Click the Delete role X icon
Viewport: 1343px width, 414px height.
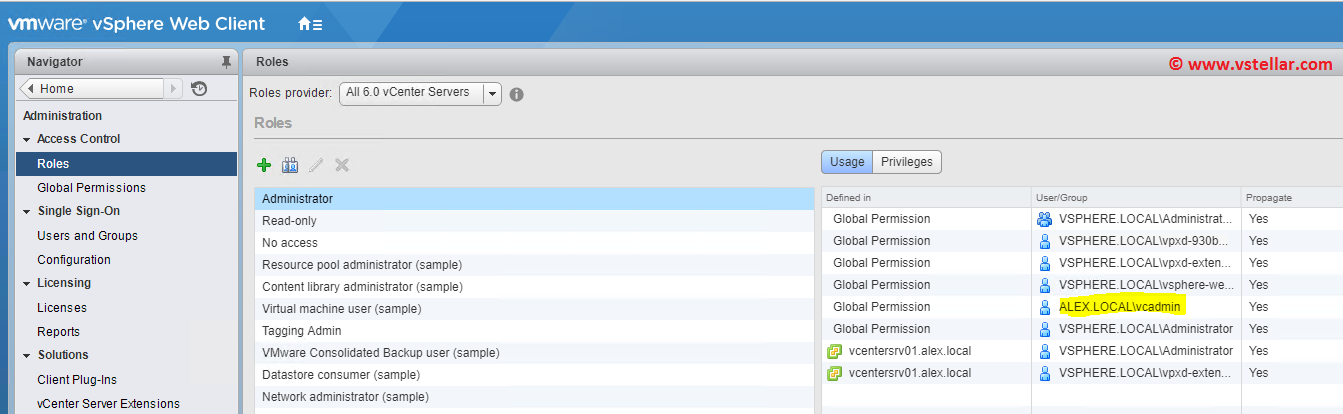coord(342,165)
